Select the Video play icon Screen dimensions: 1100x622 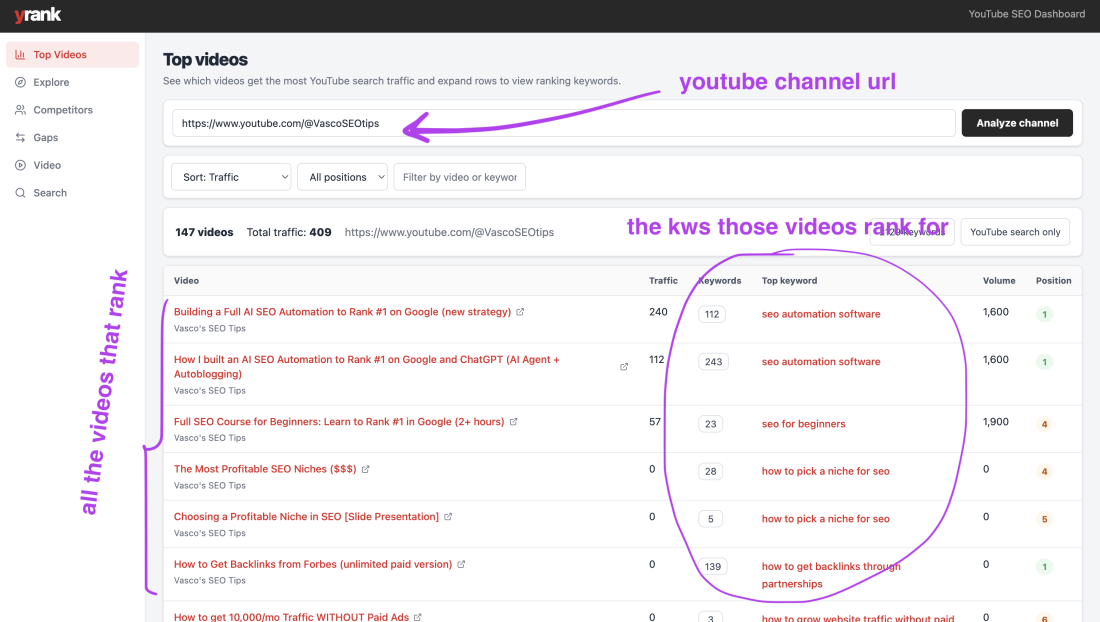[x=22, y=165]
